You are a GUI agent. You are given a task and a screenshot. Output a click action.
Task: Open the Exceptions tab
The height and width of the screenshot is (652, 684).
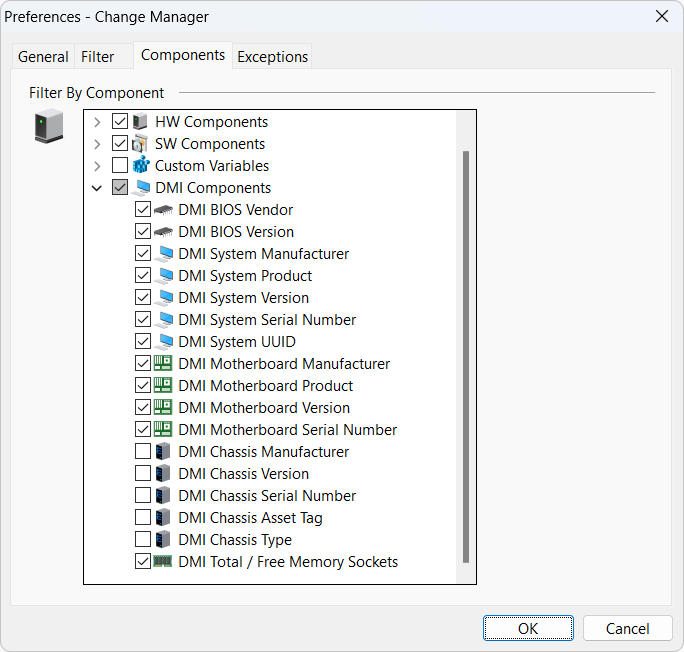272,57
